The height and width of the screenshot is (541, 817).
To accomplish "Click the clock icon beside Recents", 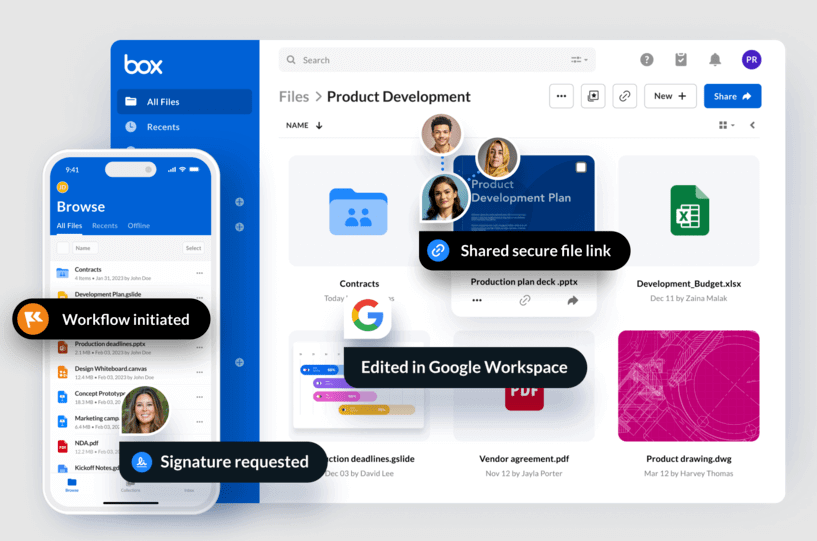I will pyautogui.click(x=131, y=127).
